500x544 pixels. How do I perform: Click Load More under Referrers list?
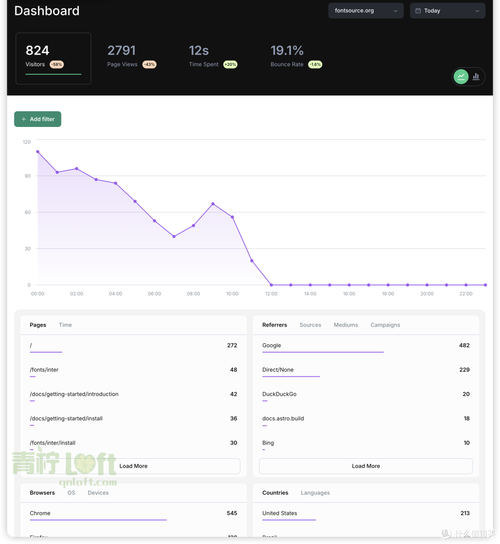(366, 466)
